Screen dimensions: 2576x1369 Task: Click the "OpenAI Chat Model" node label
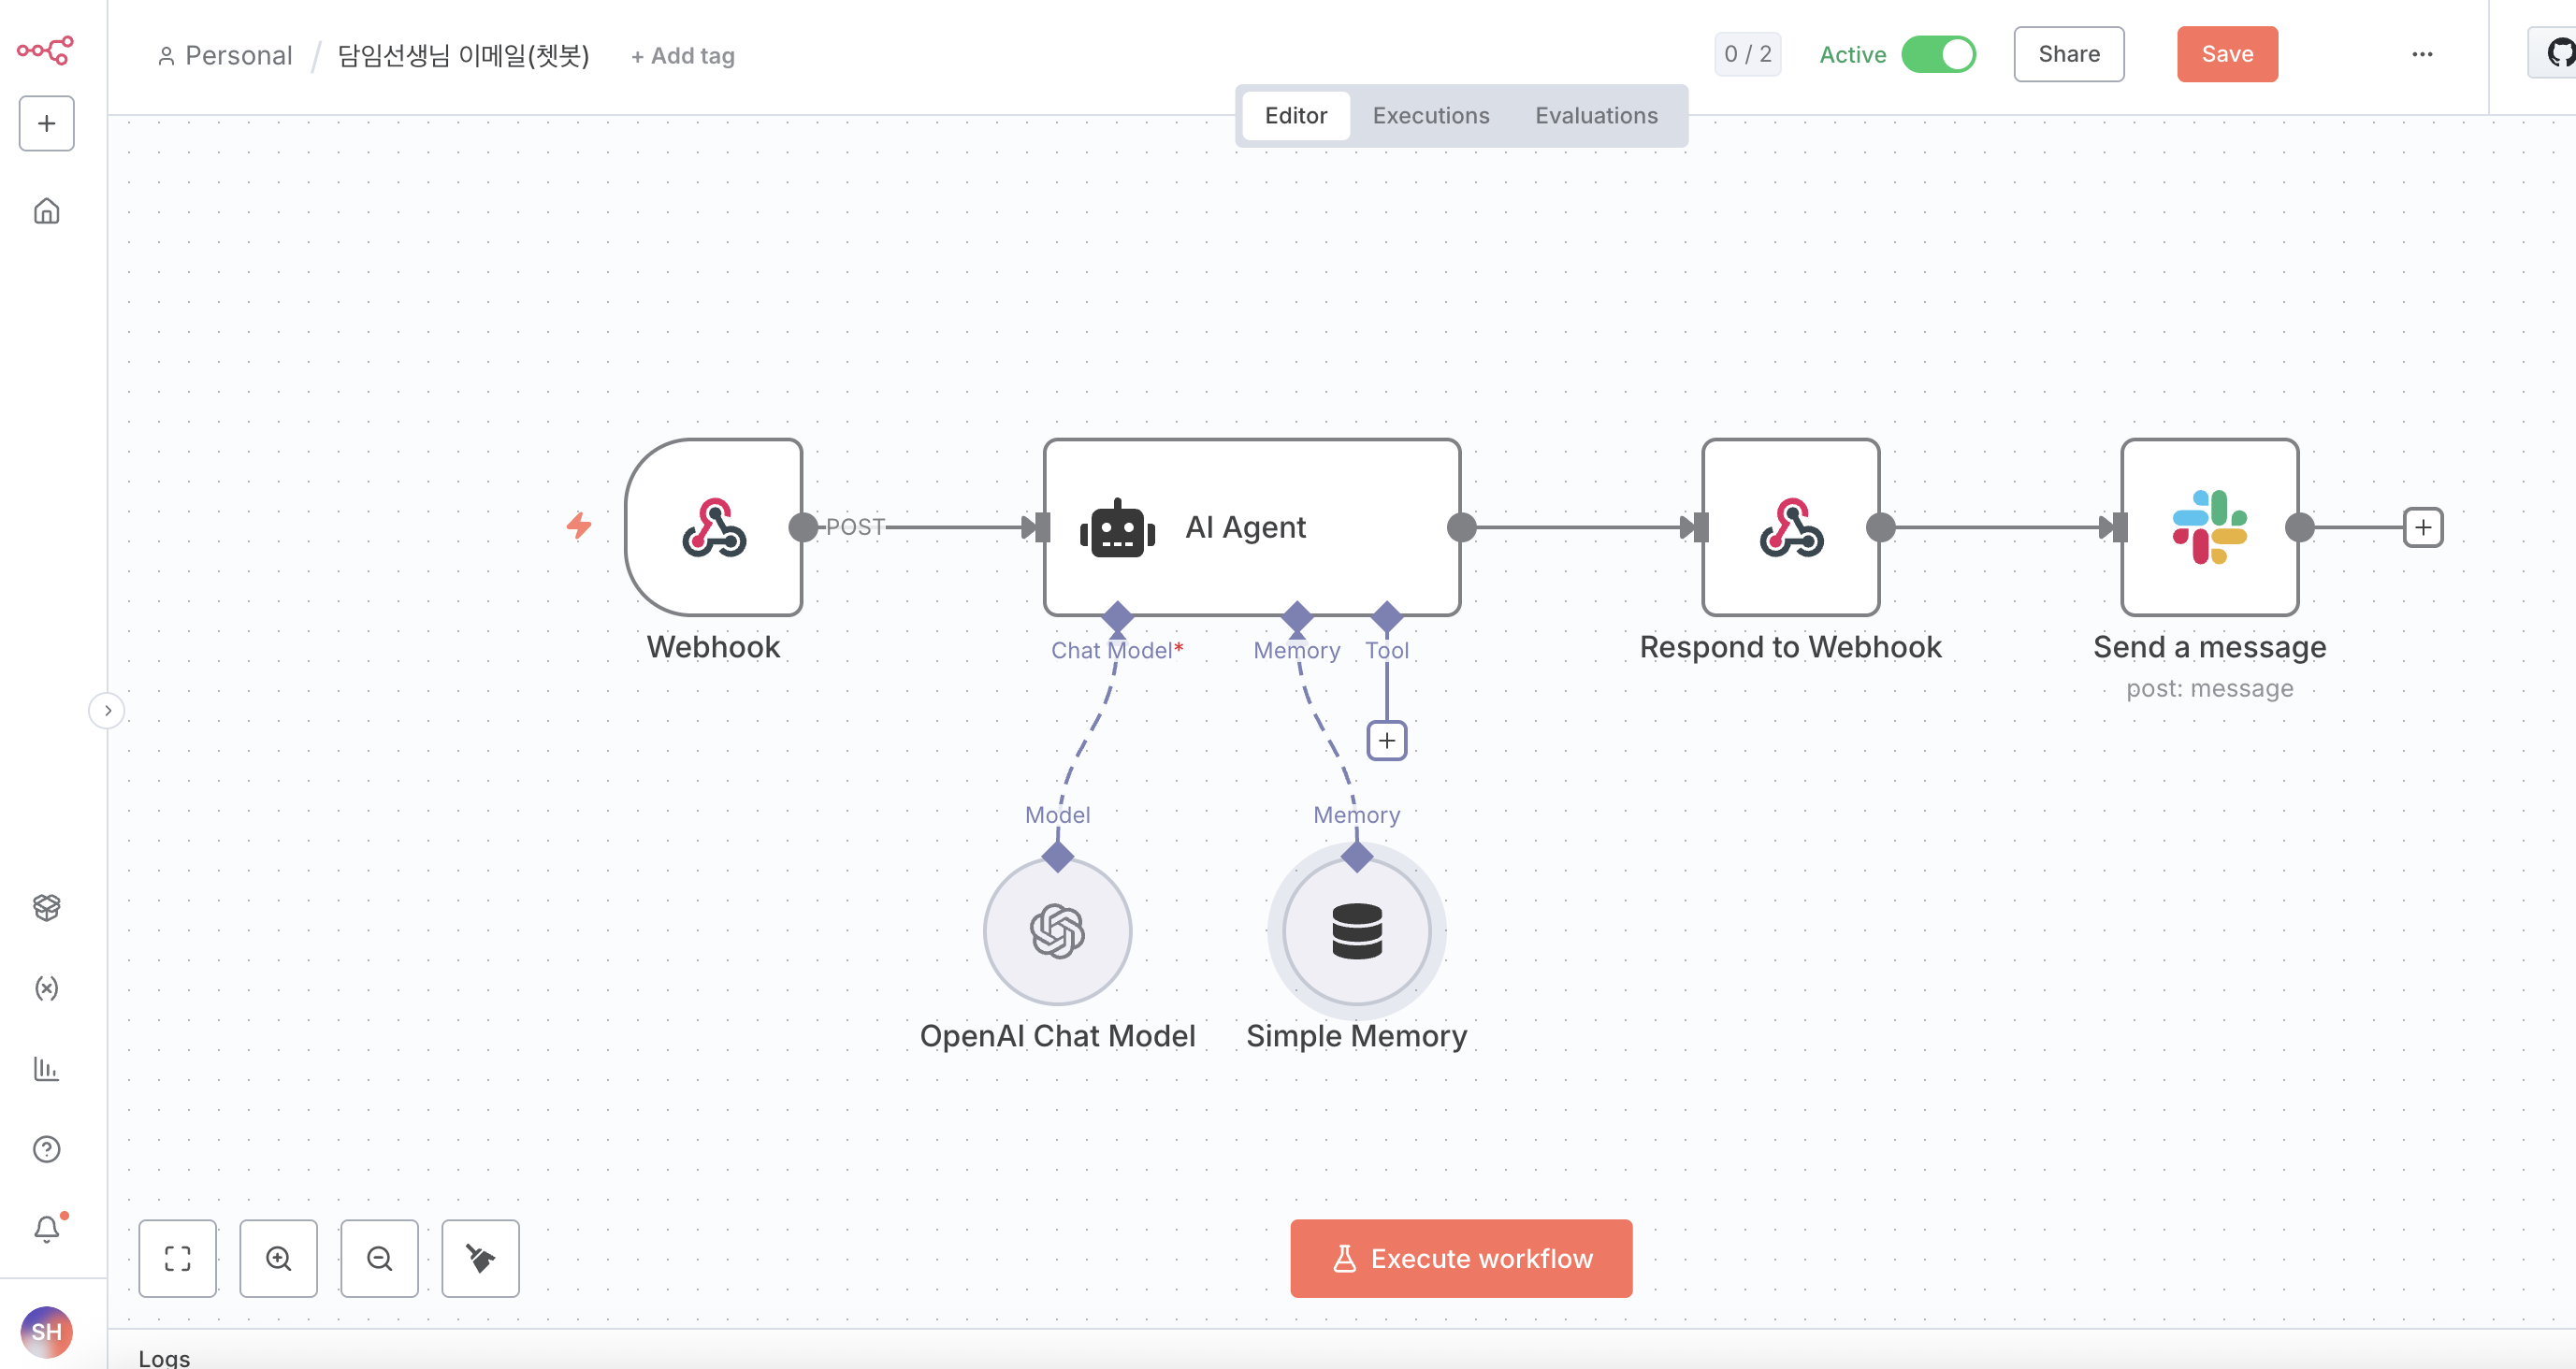point(1058,1036)
